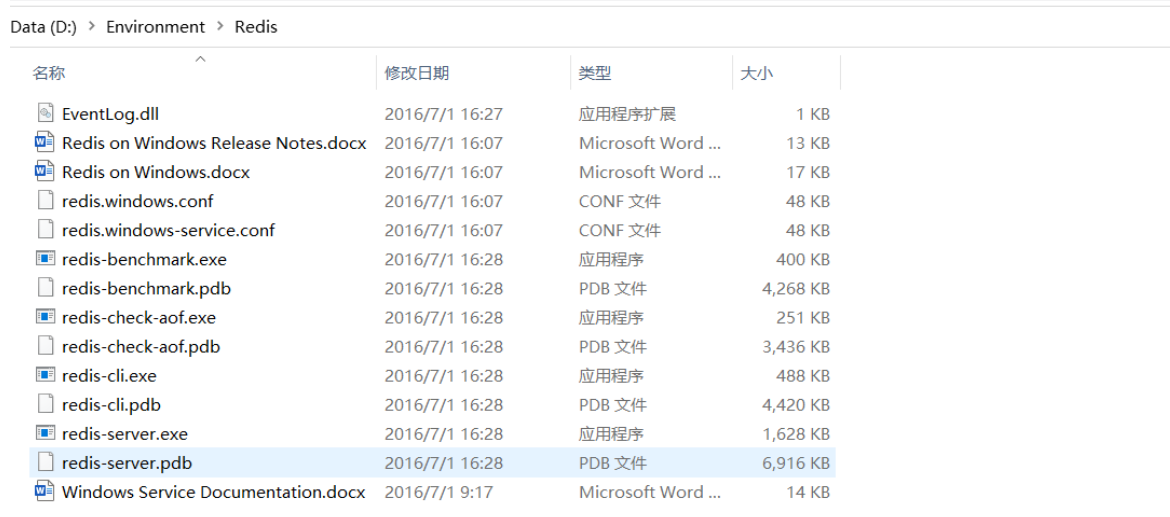Click the file icon of redis-server.pdb
This screenshot has height=517, width=1170.
coord(46,463)
